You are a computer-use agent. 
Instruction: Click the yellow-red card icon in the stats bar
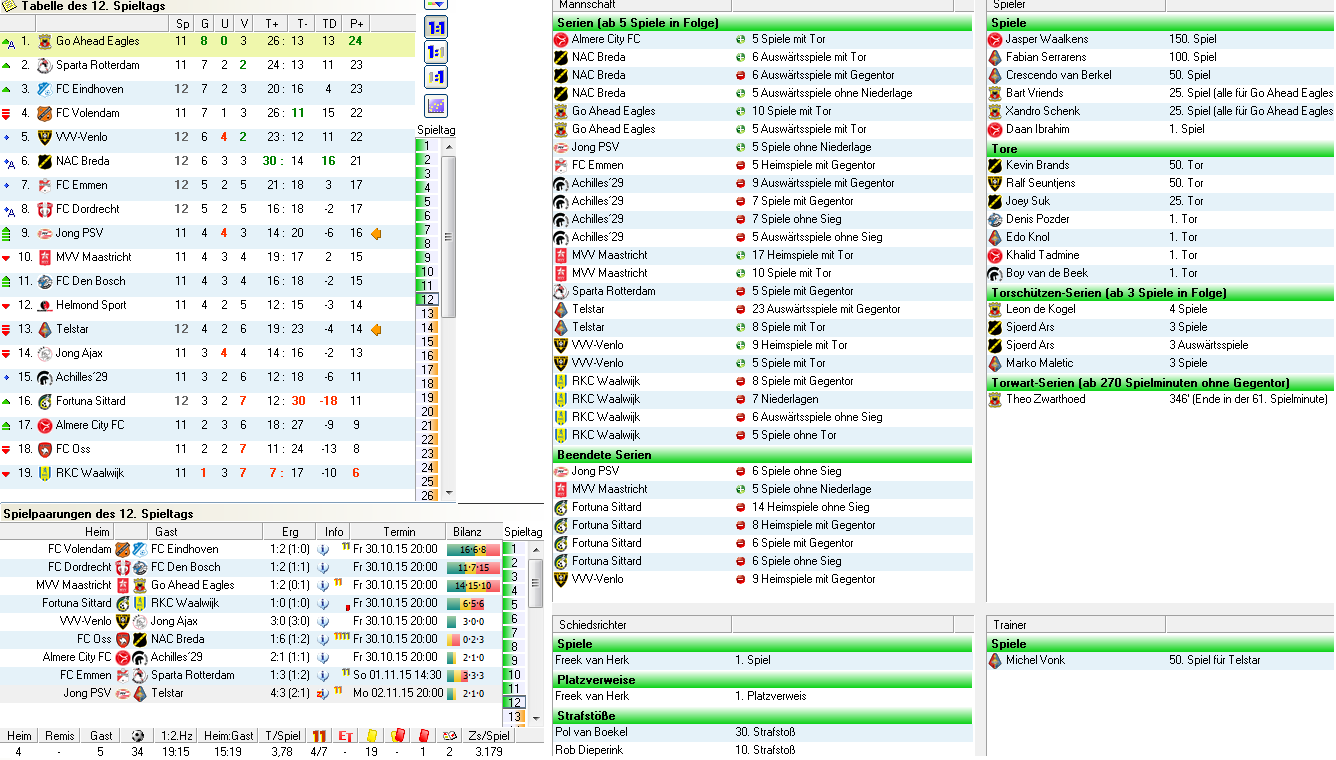tap(397, 736)
